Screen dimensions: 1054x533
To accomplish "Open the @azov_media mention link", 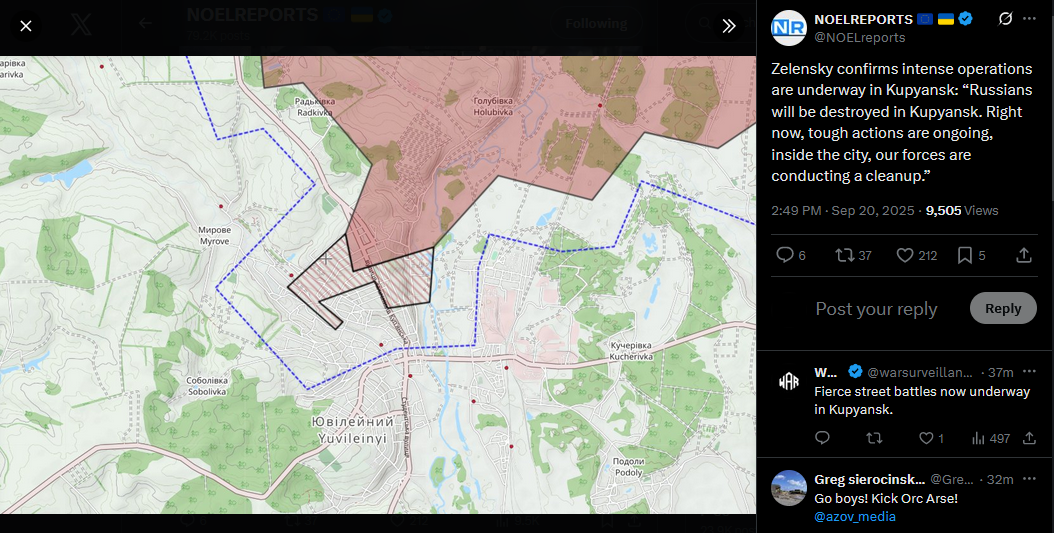I will (x=855, y=517).
